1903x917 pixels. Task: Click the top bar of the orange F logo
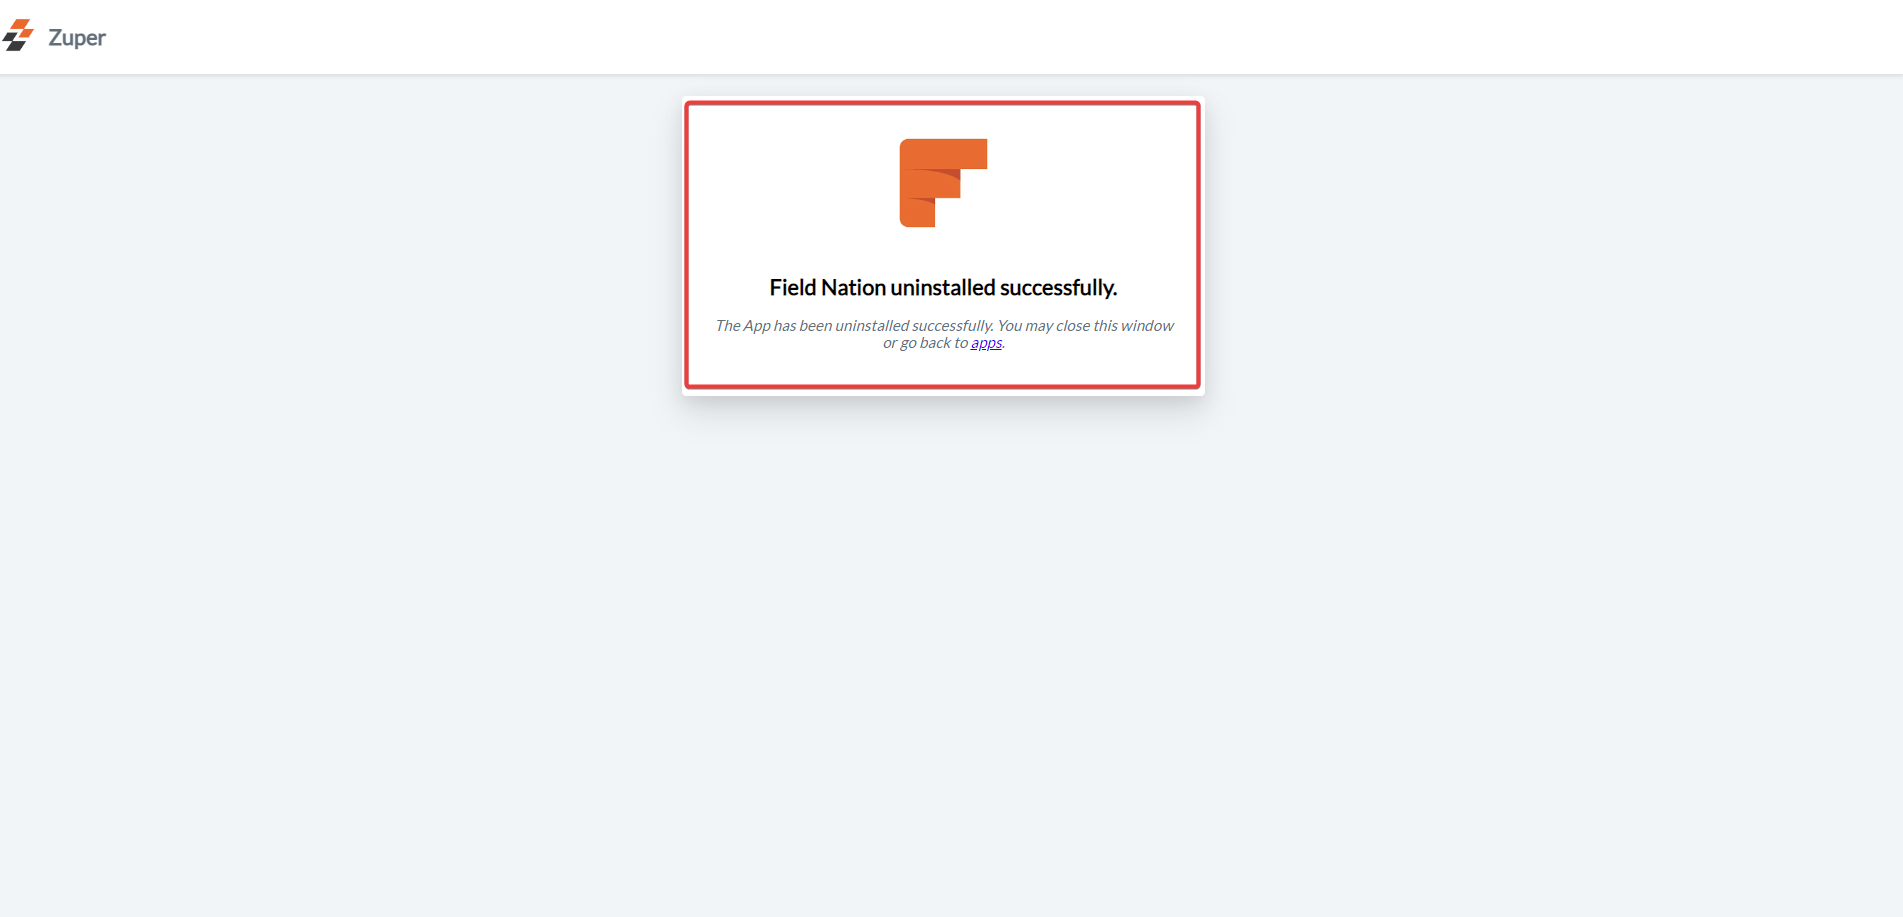(943, 153)
